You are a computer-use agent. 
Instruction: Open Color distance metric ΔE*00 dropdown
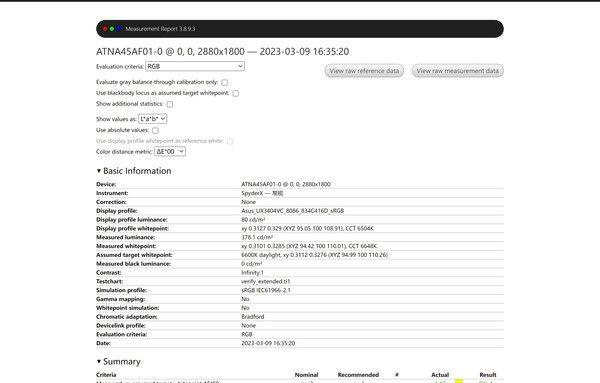(170, 152)
